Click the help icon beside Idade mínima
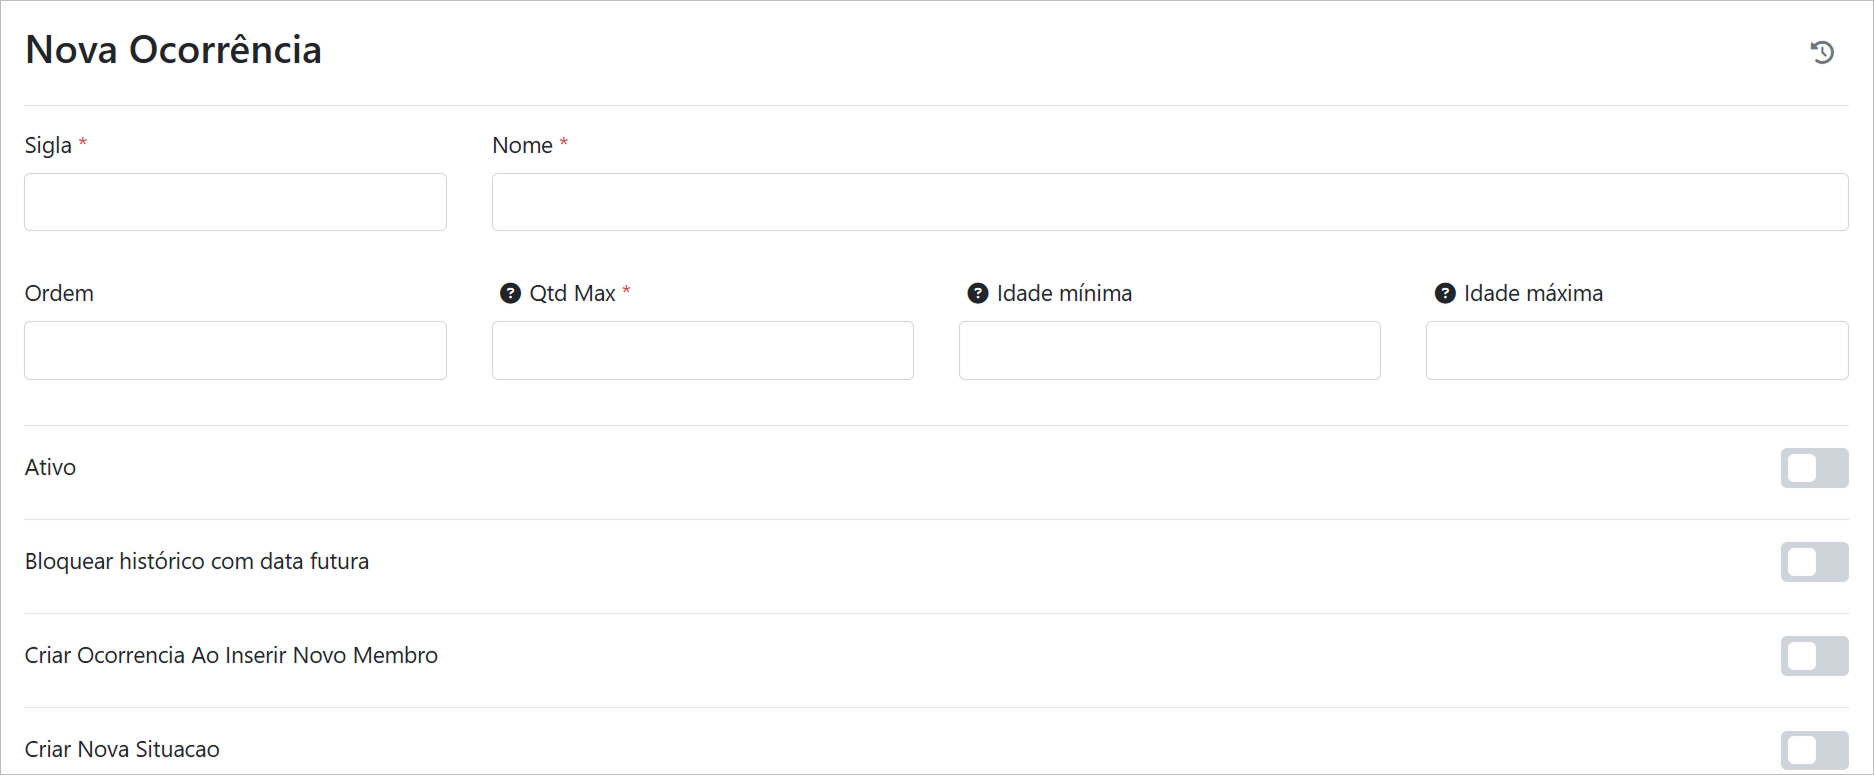This screenshot has width=1874, height=775. point(978,293)
